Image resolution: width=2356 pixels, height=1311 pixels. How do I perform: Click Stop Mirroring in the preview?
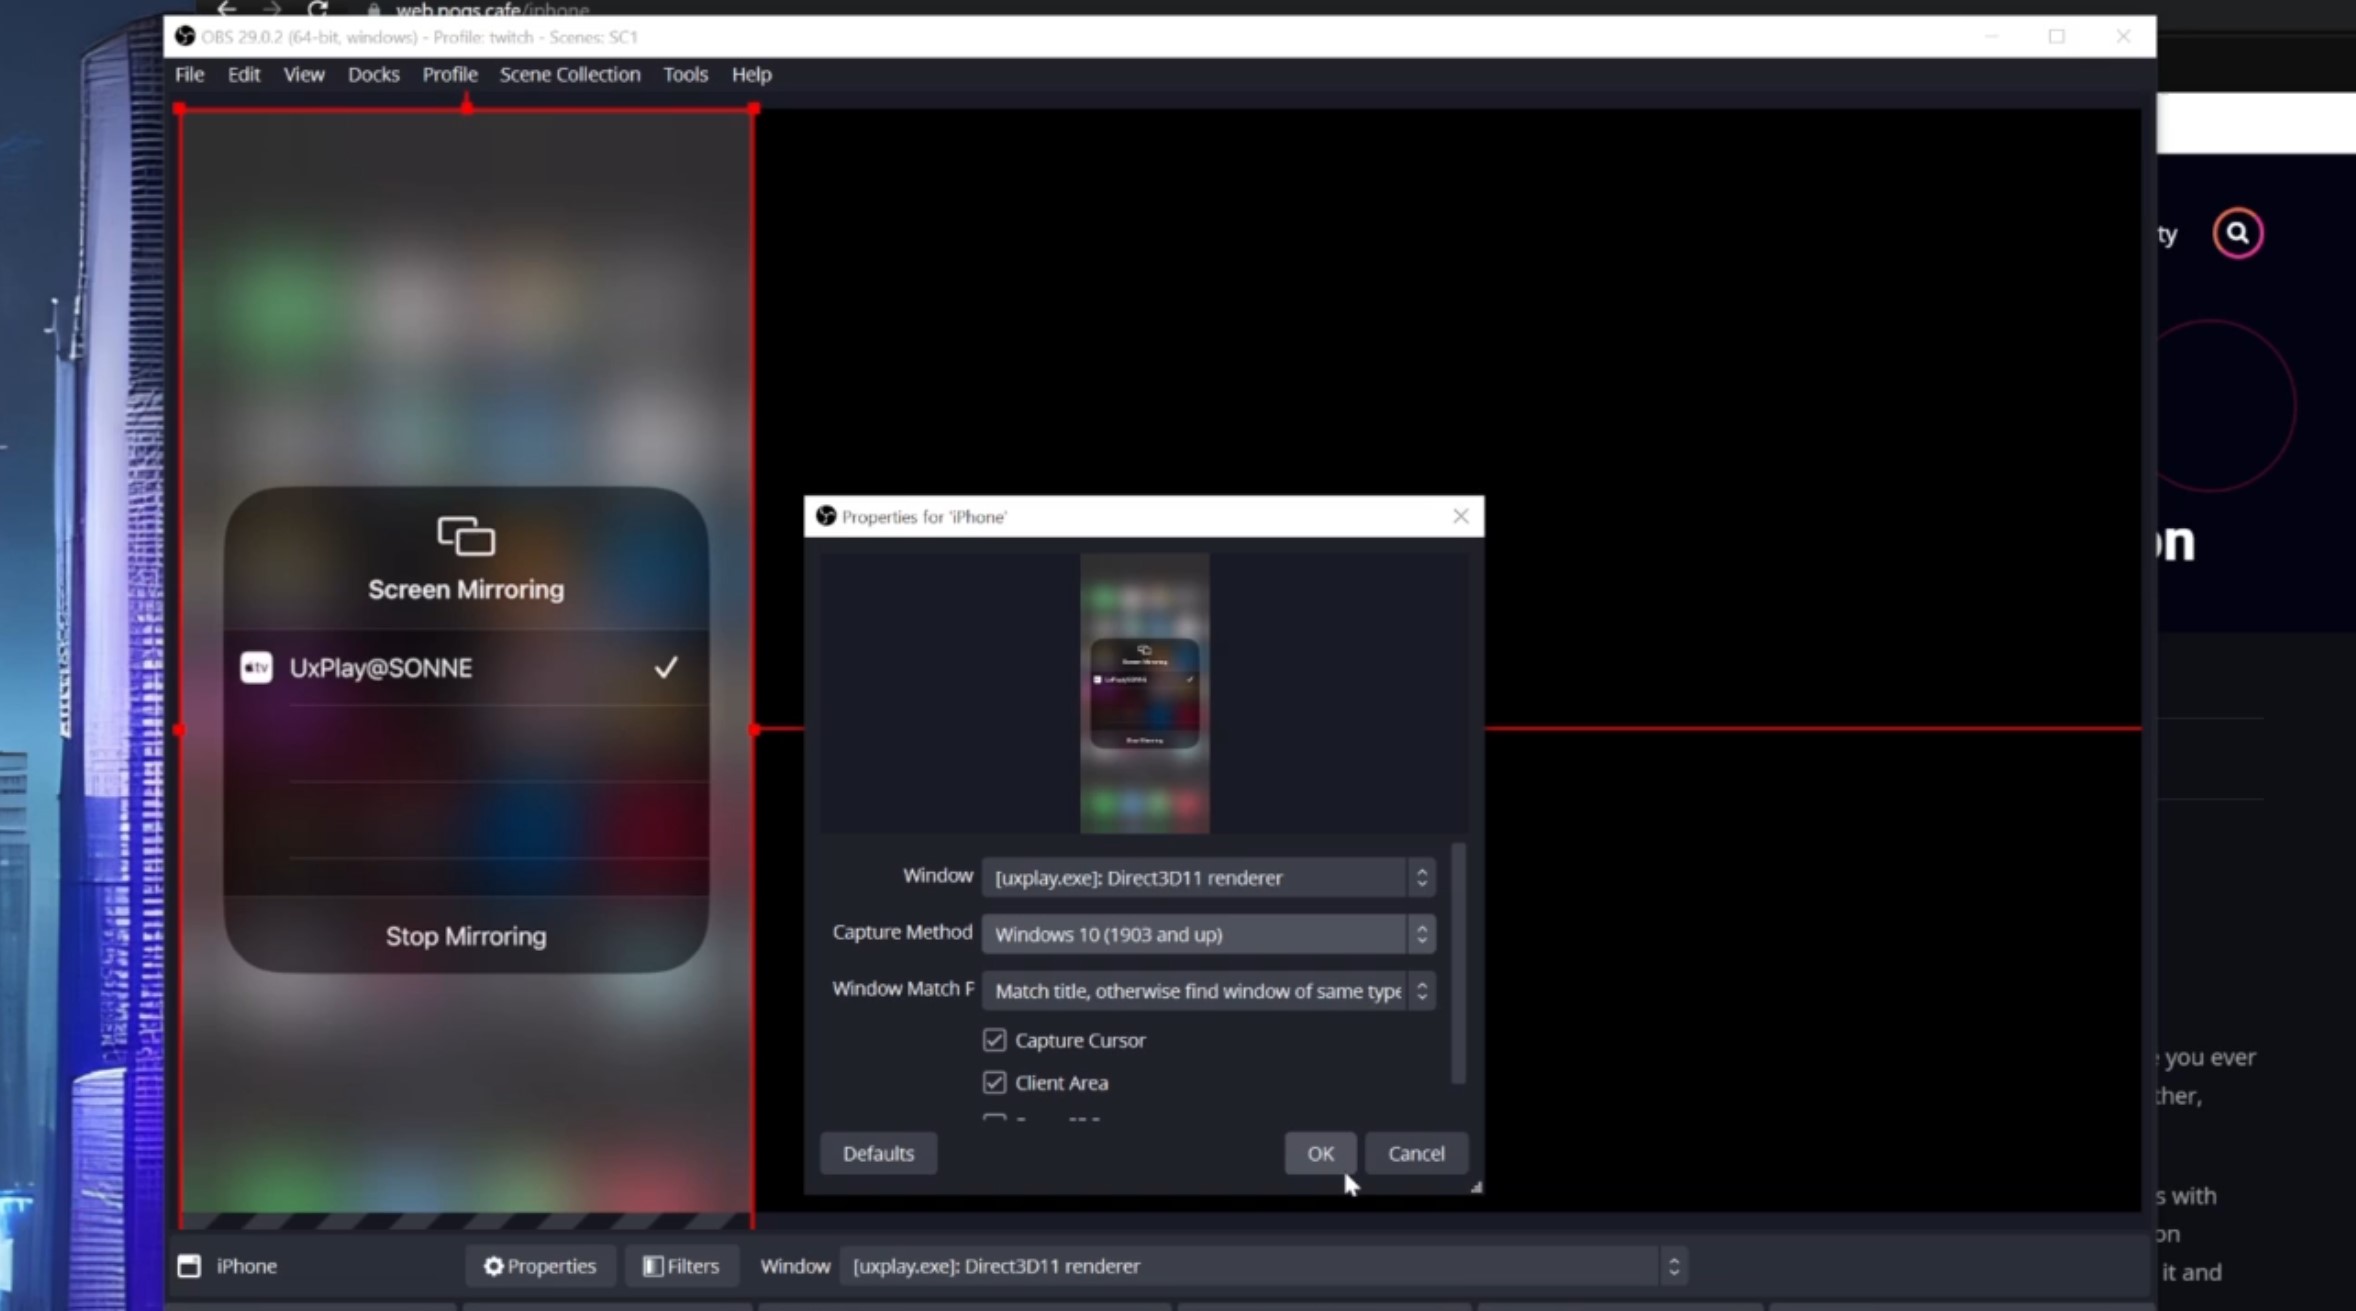466,936
